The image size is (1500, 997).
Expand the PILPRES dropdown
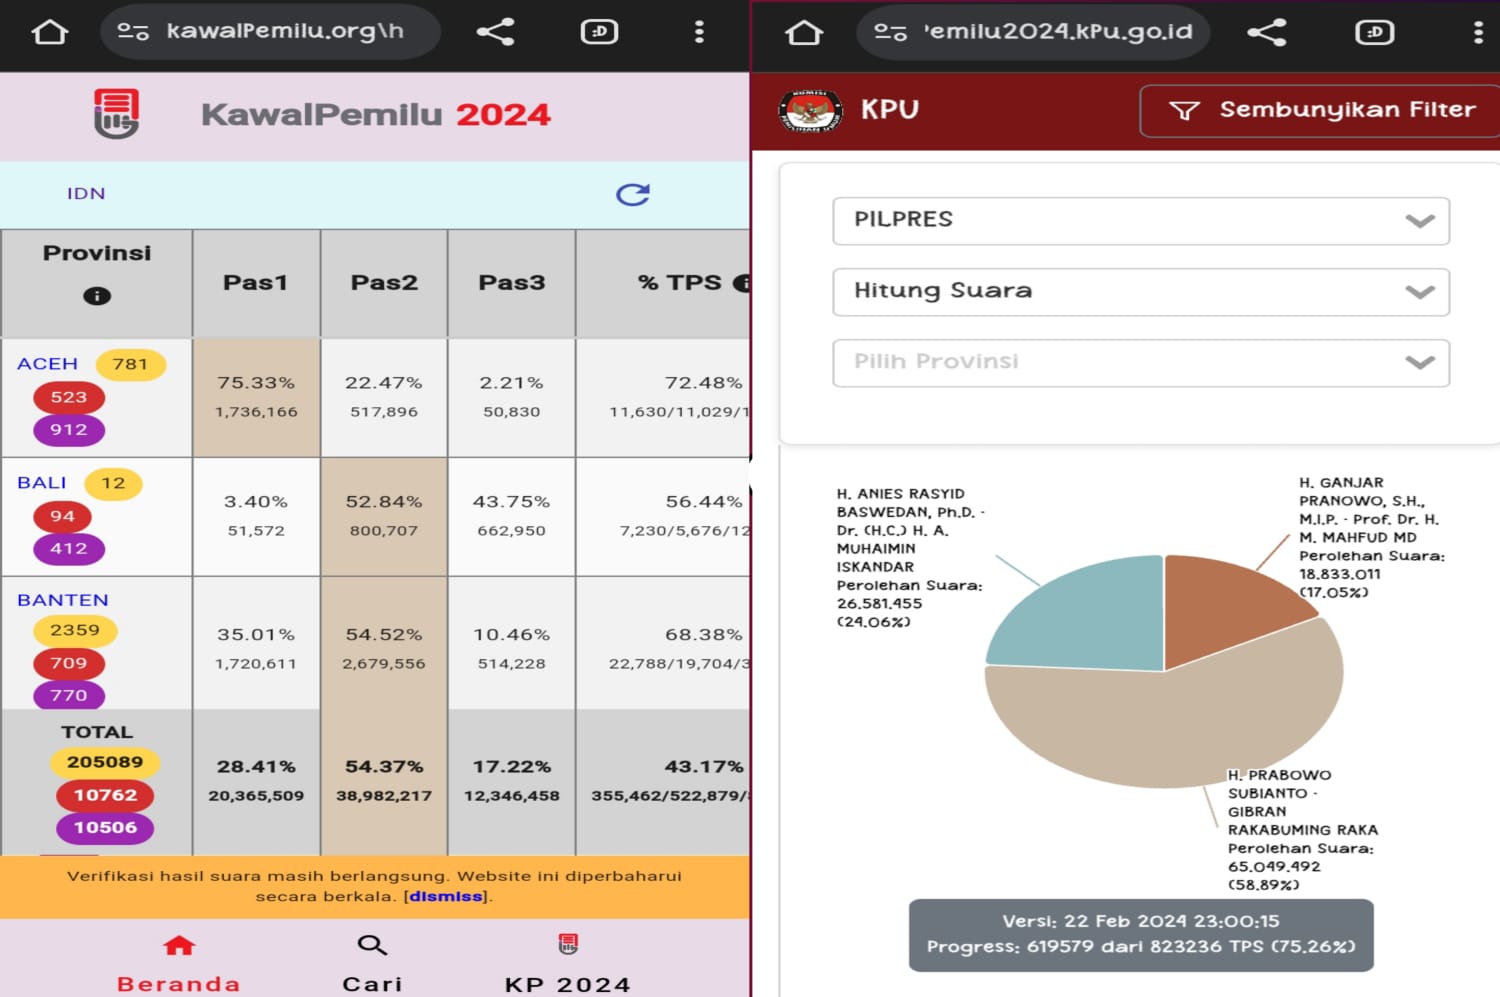(x=1141, y=221)
